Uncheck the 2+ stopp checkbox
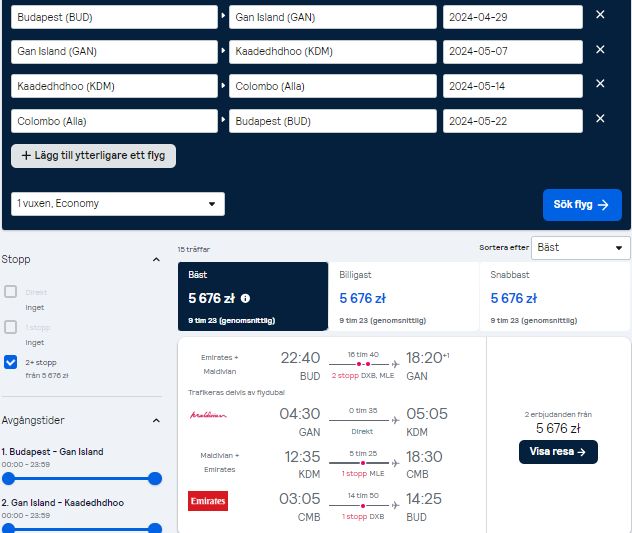Screen dimensions: 632x533 click(x=10, y=362)
